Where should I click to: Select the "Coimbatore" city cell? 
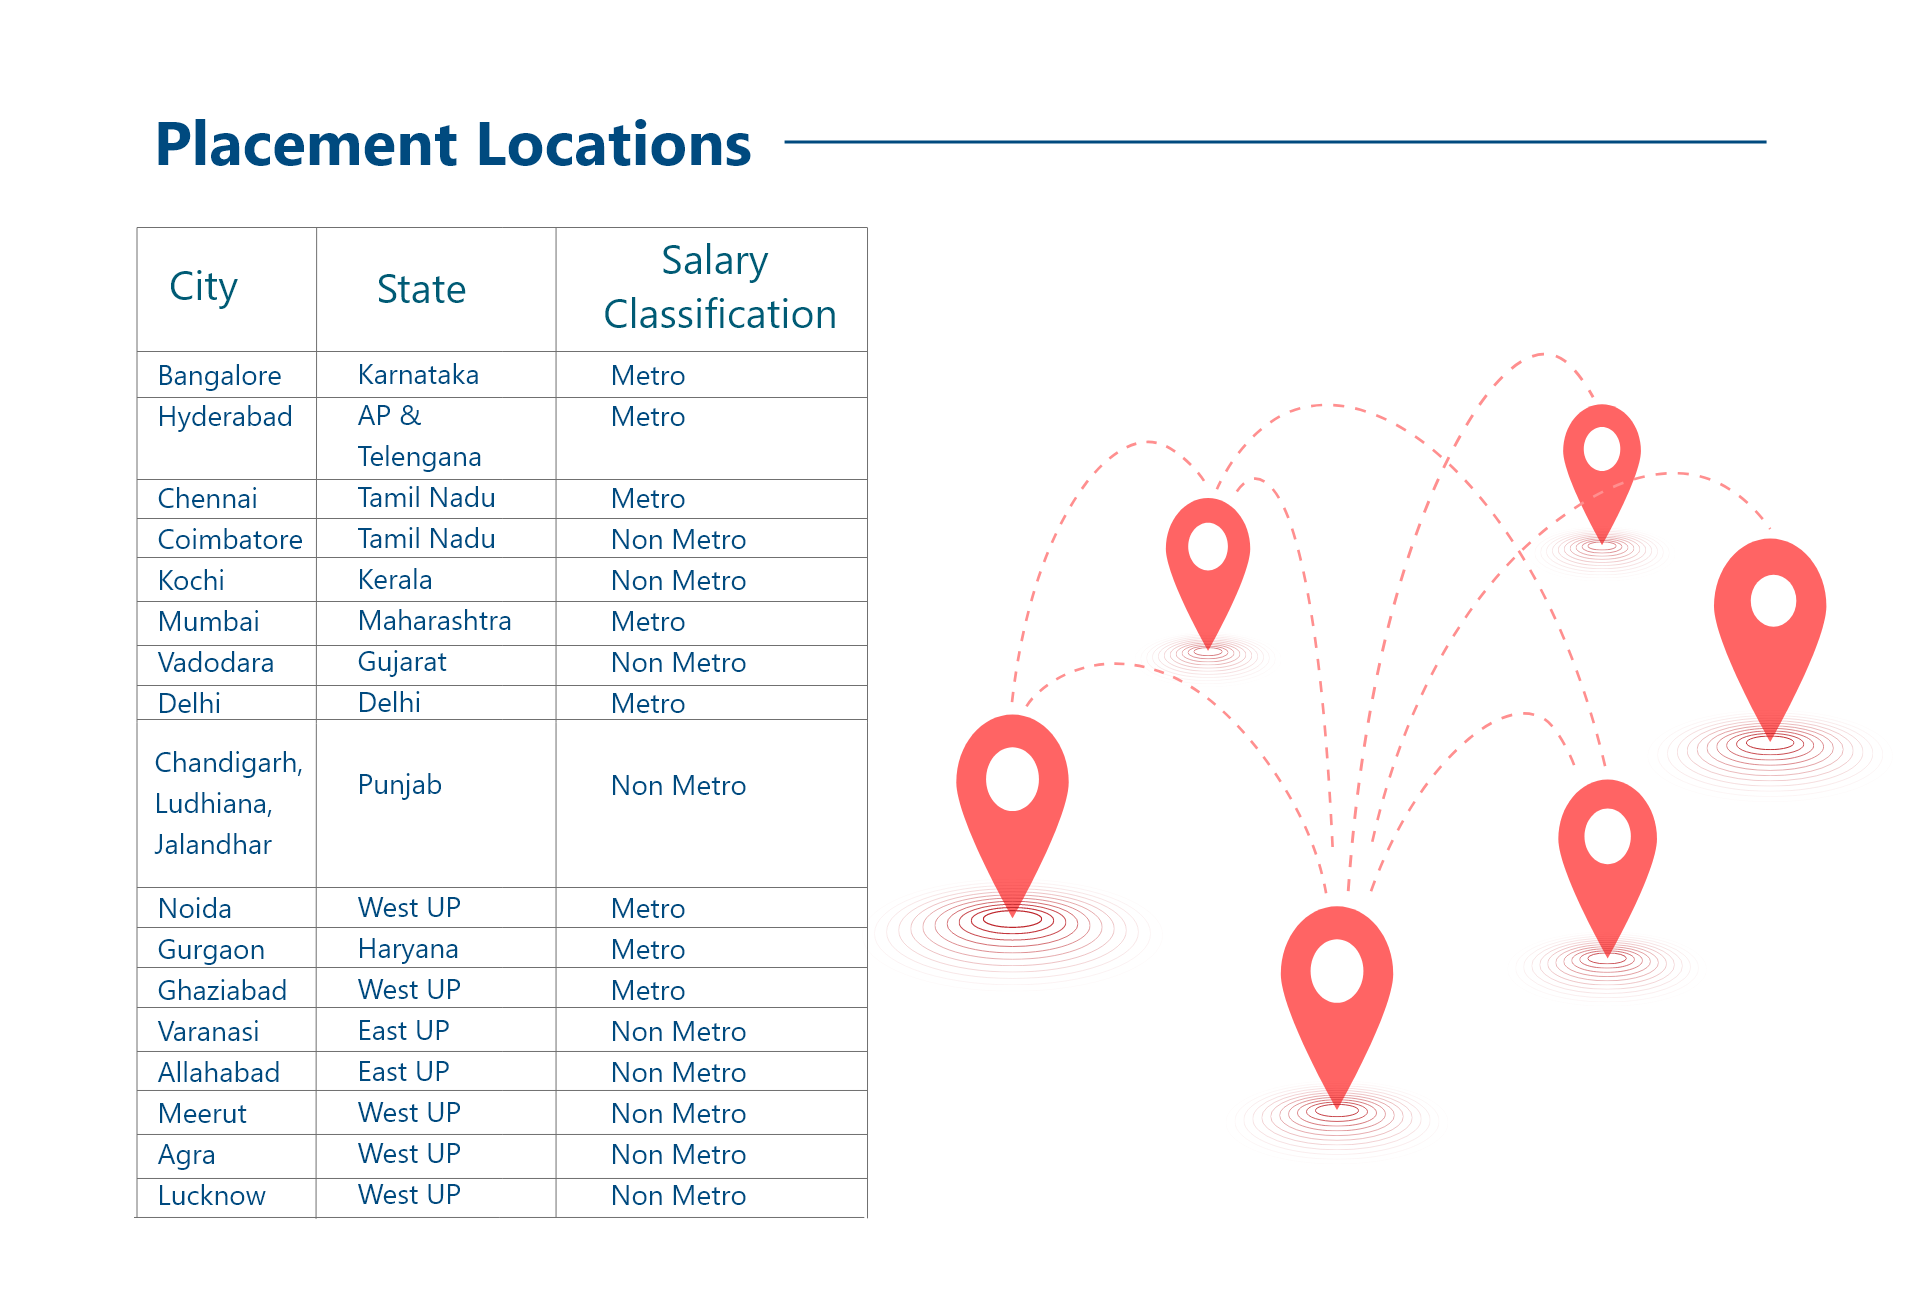[230, 540]
